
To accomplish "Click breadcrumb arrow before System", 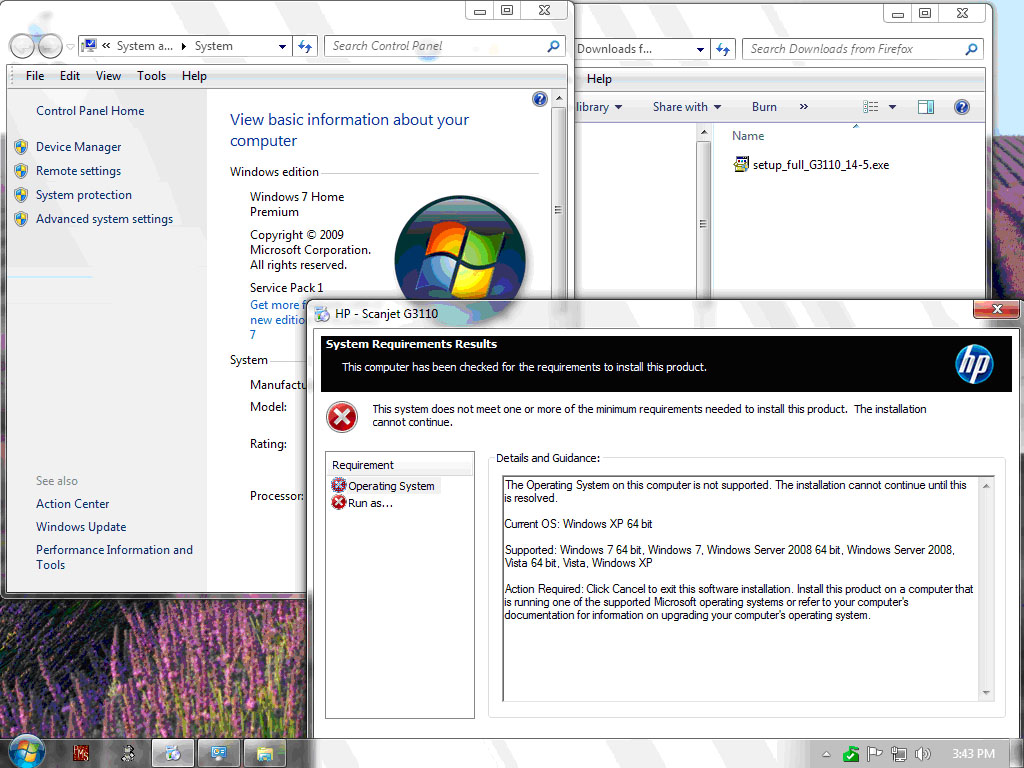I will point(184,46).
